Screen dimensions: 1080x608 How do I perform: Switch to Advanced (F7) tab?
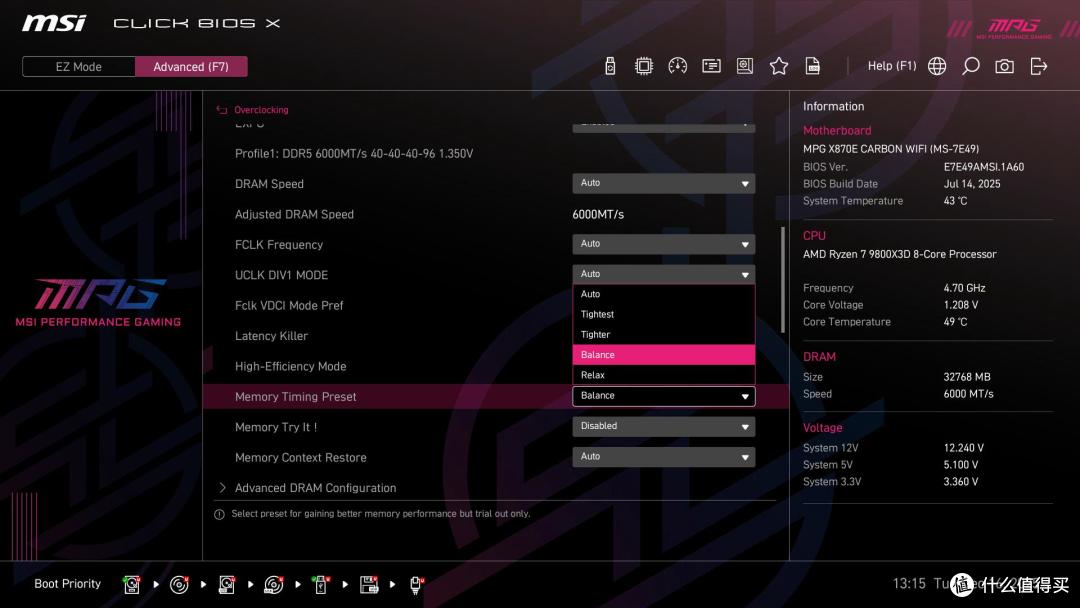[x=191, y=67]
